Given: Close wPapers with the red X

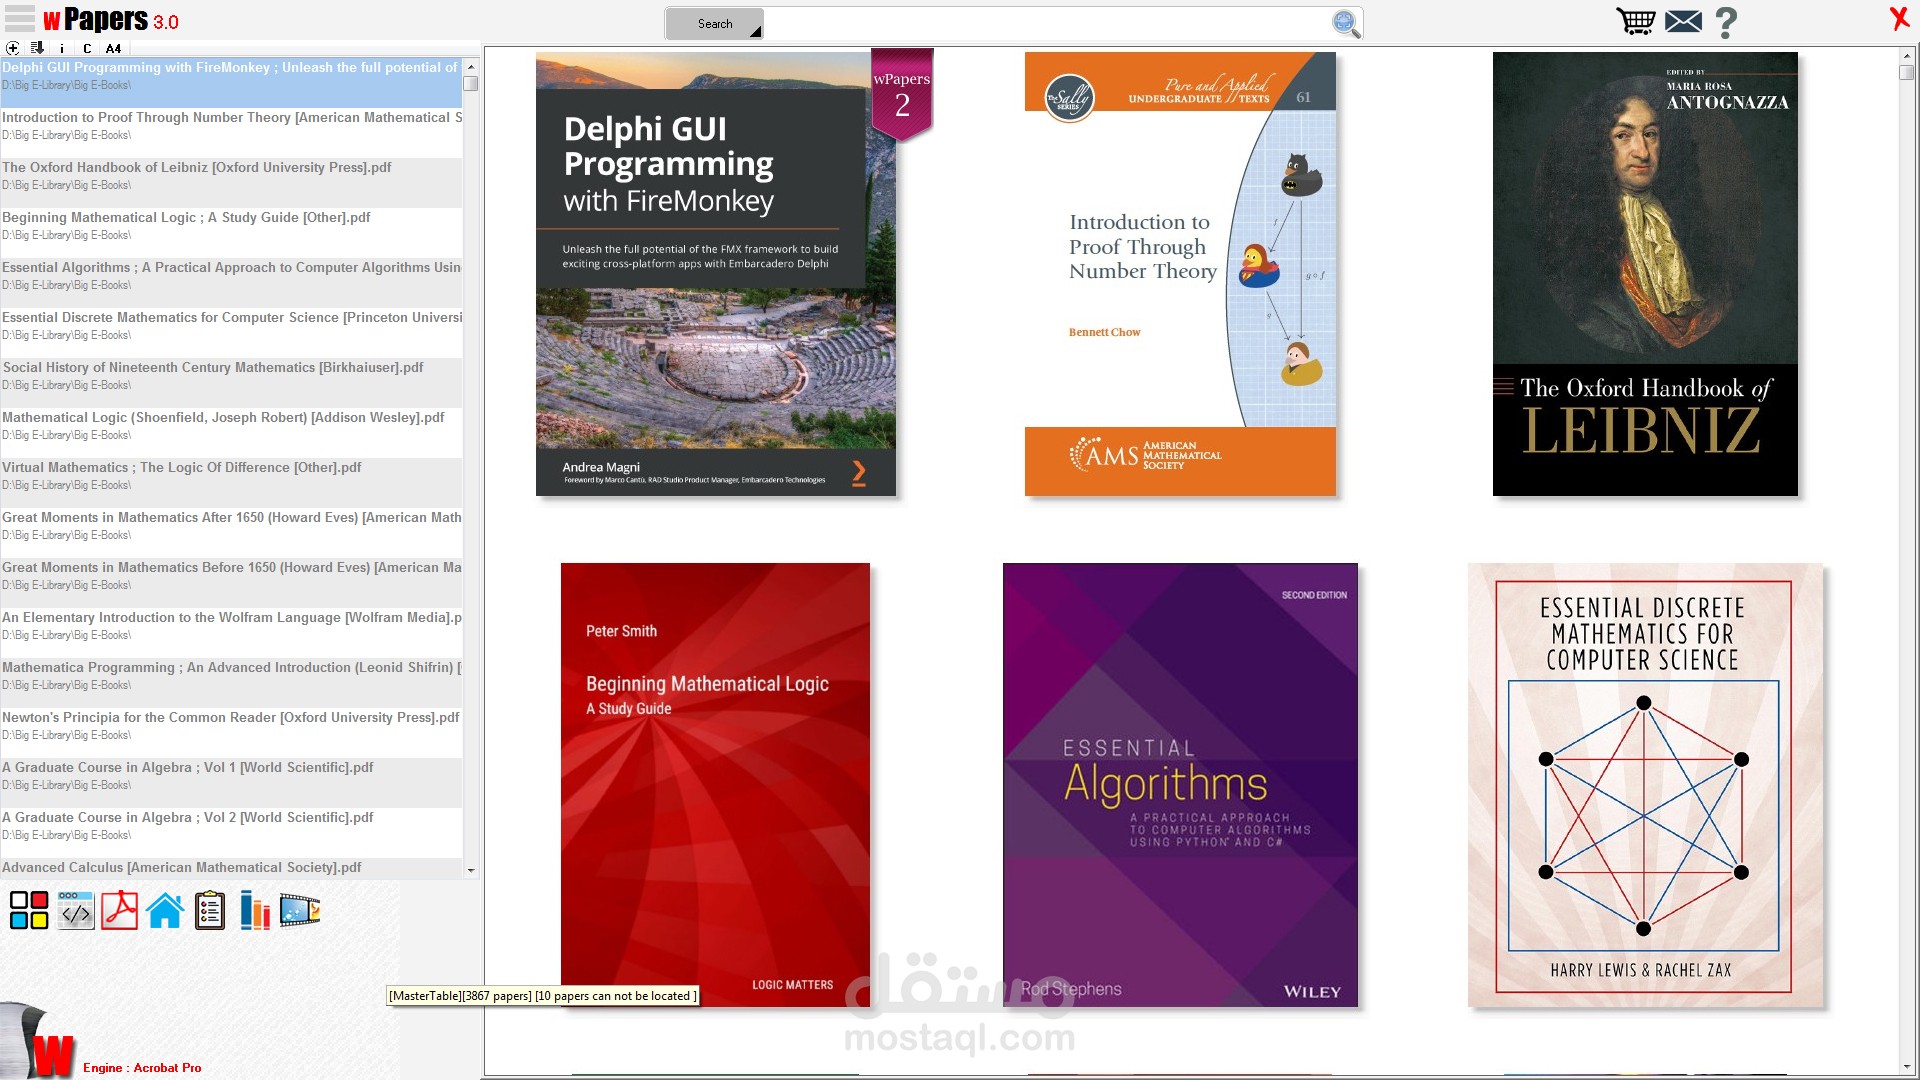Looking at the screenshot, I should click(1899, 19).
